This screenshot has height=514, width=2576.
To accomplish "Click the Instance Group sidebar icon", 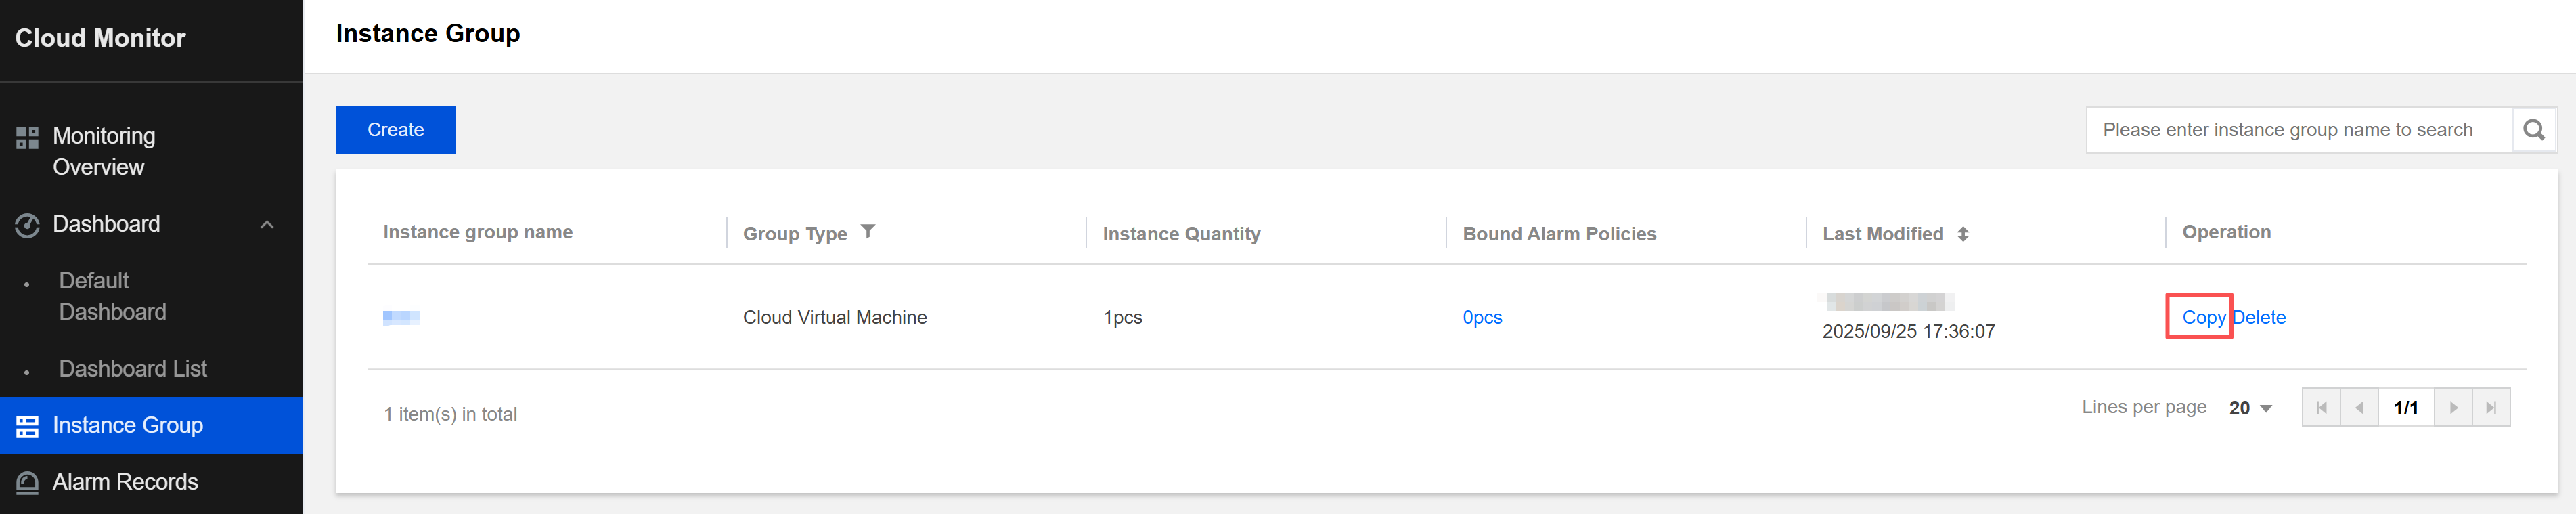I will click(27, 426).
